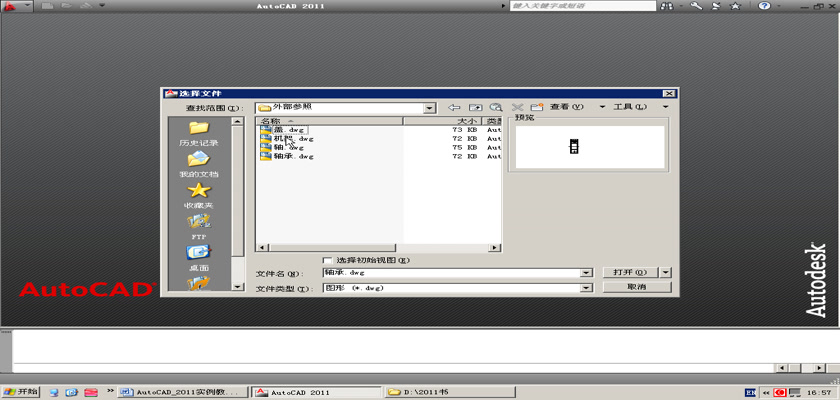Expand the arrow beside 打开 button
This screenshot has height=400, width=840.
[x=665, y=273]
